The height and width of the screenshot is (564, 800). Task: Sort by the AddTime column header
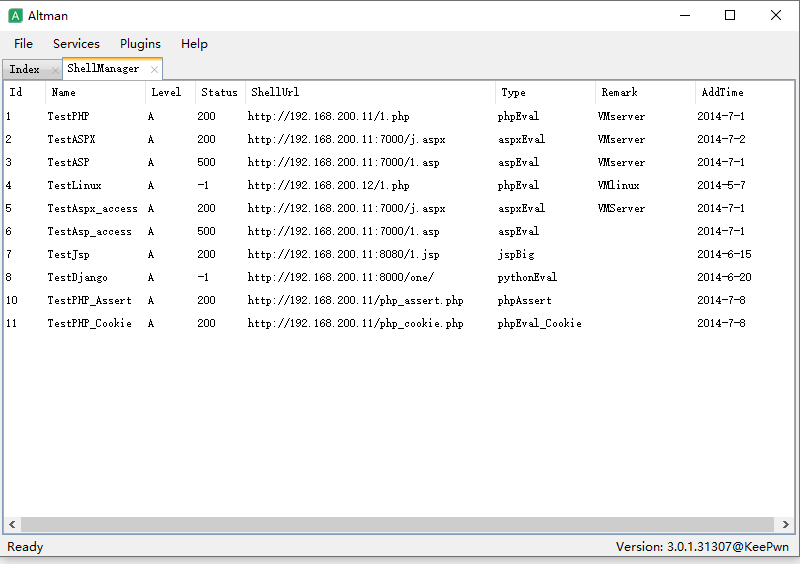click(722, 93)
